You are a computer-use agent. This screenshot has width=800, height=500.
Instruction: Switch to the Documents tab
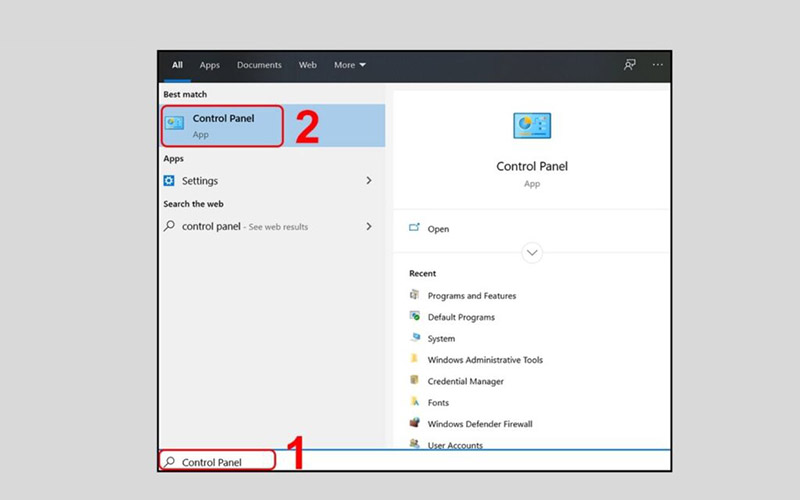coord(259,65)
